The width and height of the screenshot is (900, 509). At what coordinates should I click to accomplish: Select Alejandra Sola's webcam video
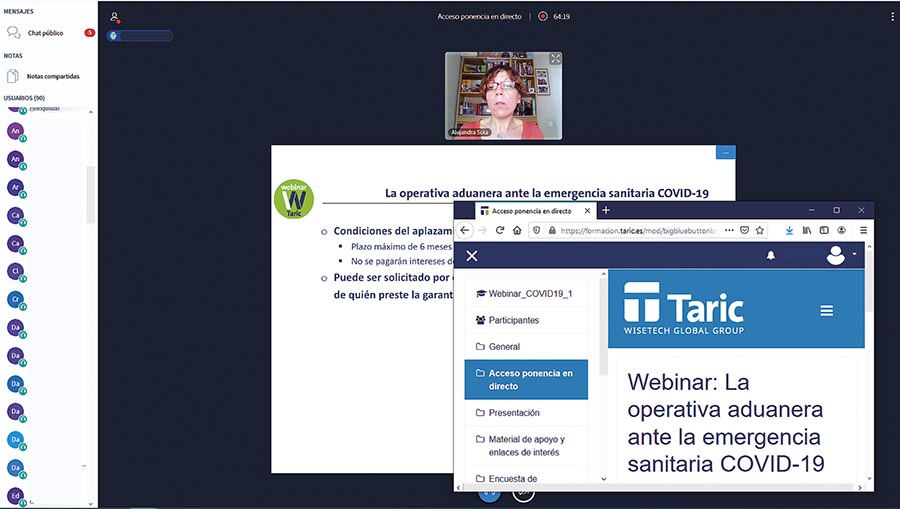coord(503,96)
